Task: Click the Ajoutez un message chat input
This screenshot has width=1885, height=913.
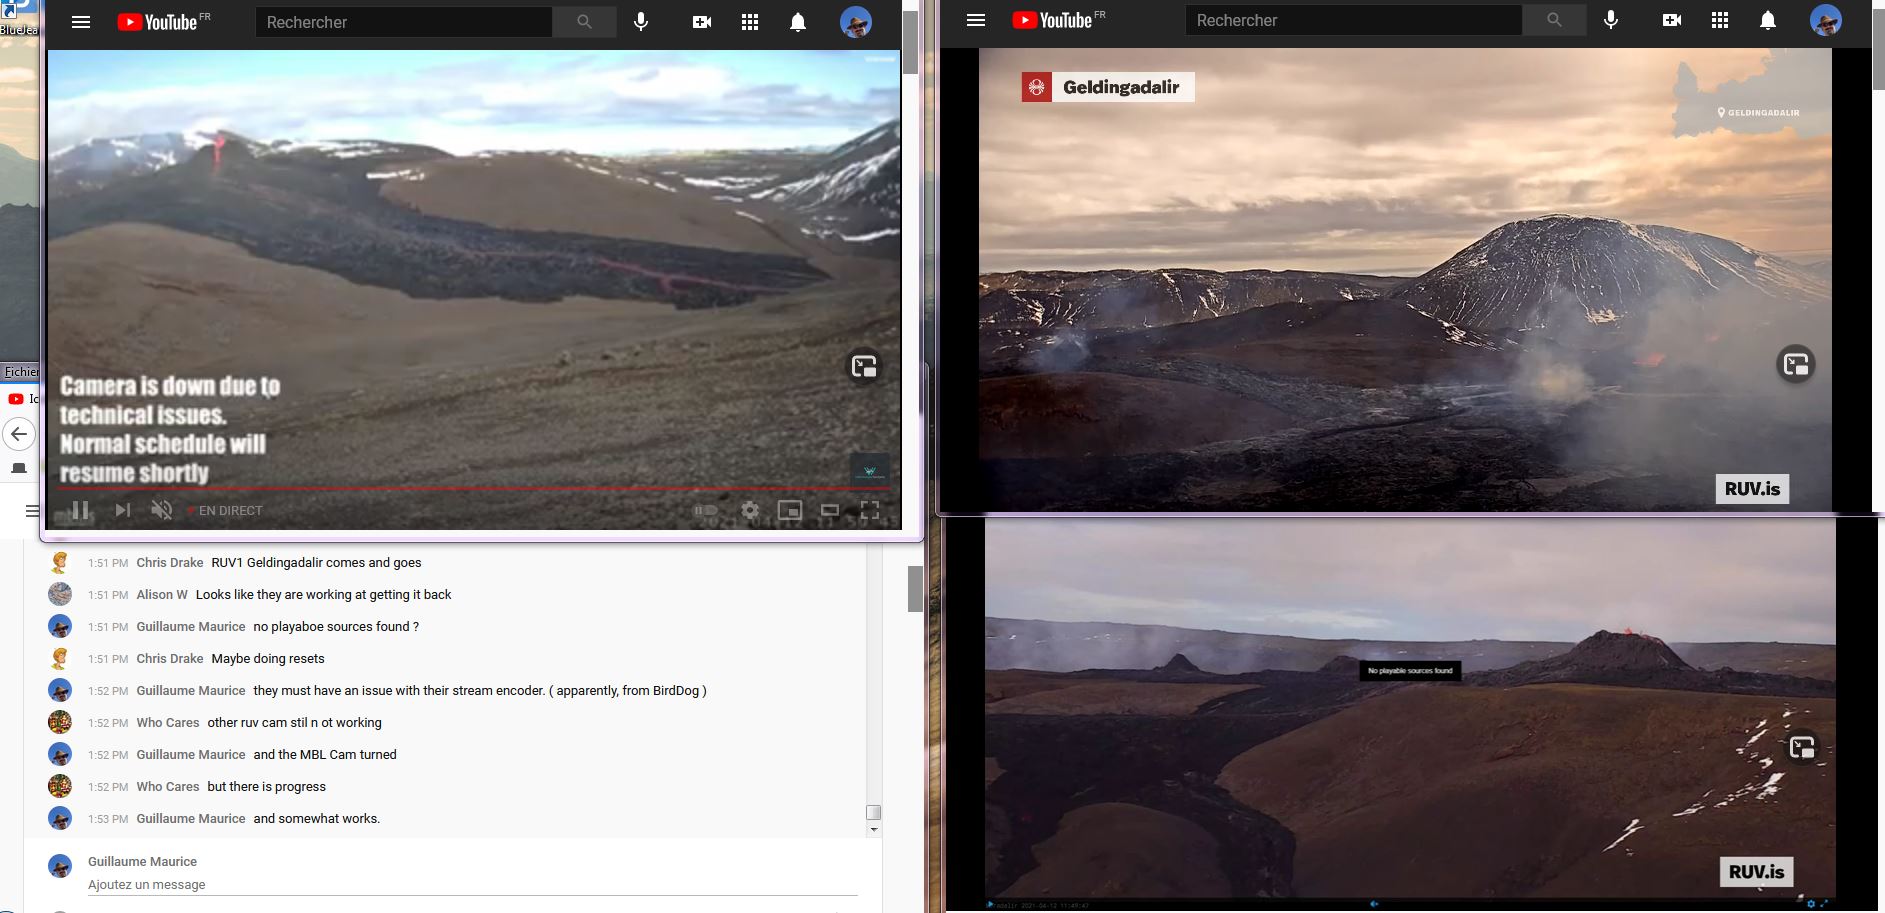Action: tap(472, 884)
